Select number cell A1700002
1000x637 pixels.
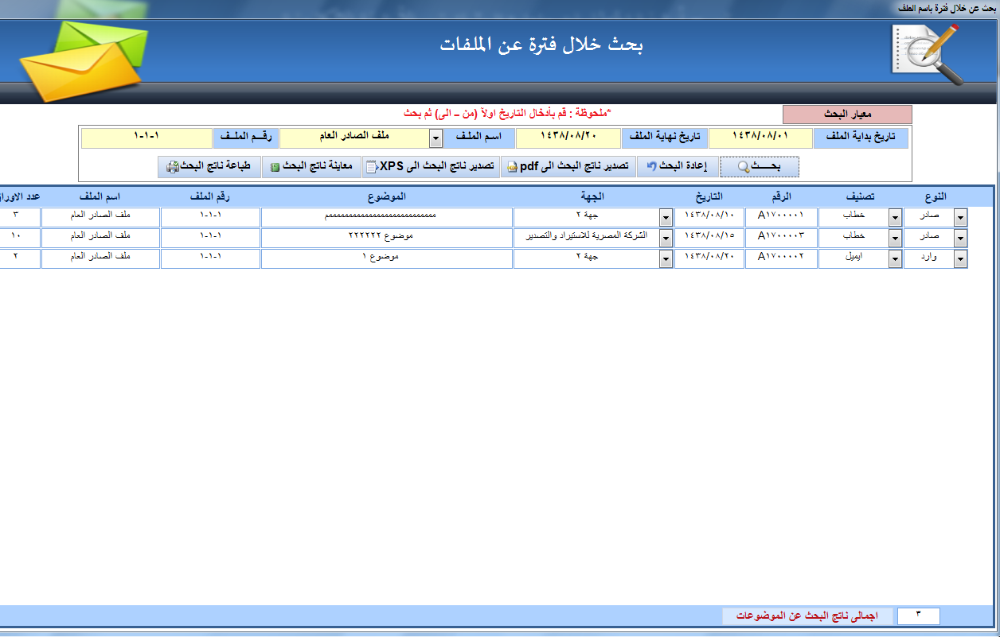pos(781,258)
